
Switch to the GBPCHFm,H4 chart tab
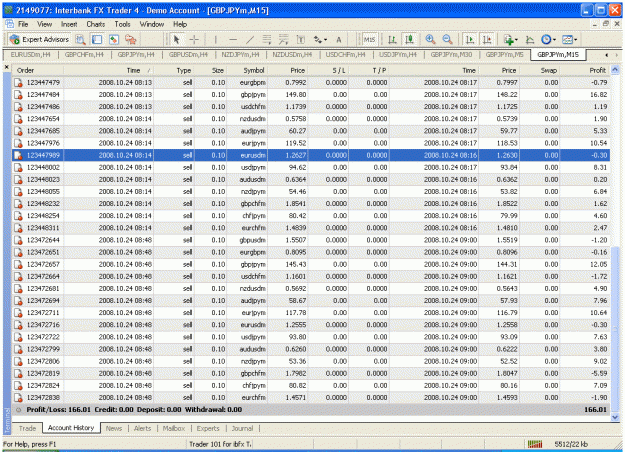(84, 55)
